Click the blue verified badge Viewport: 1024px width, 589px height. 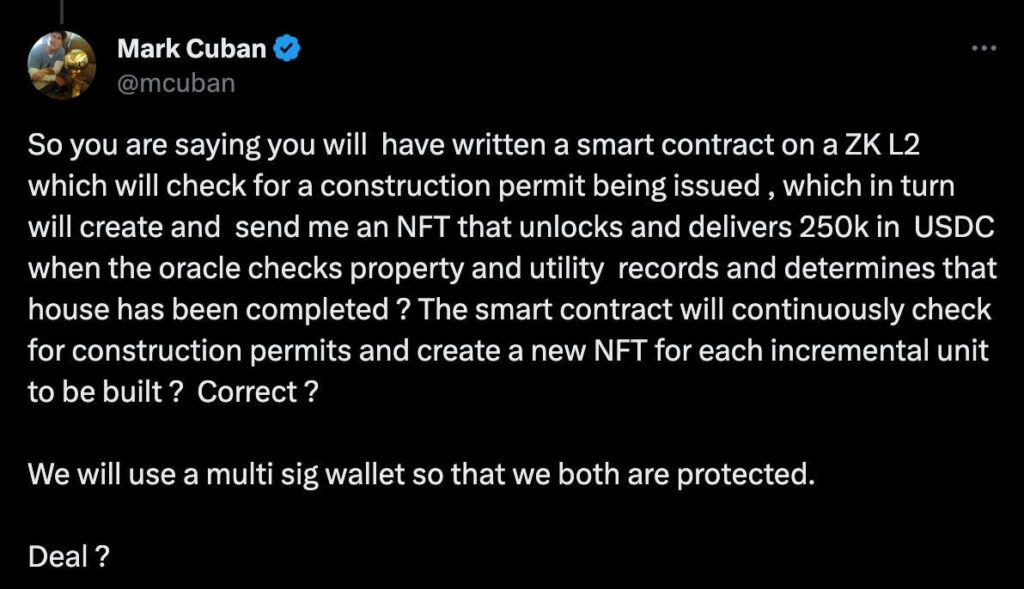point(288,47)
